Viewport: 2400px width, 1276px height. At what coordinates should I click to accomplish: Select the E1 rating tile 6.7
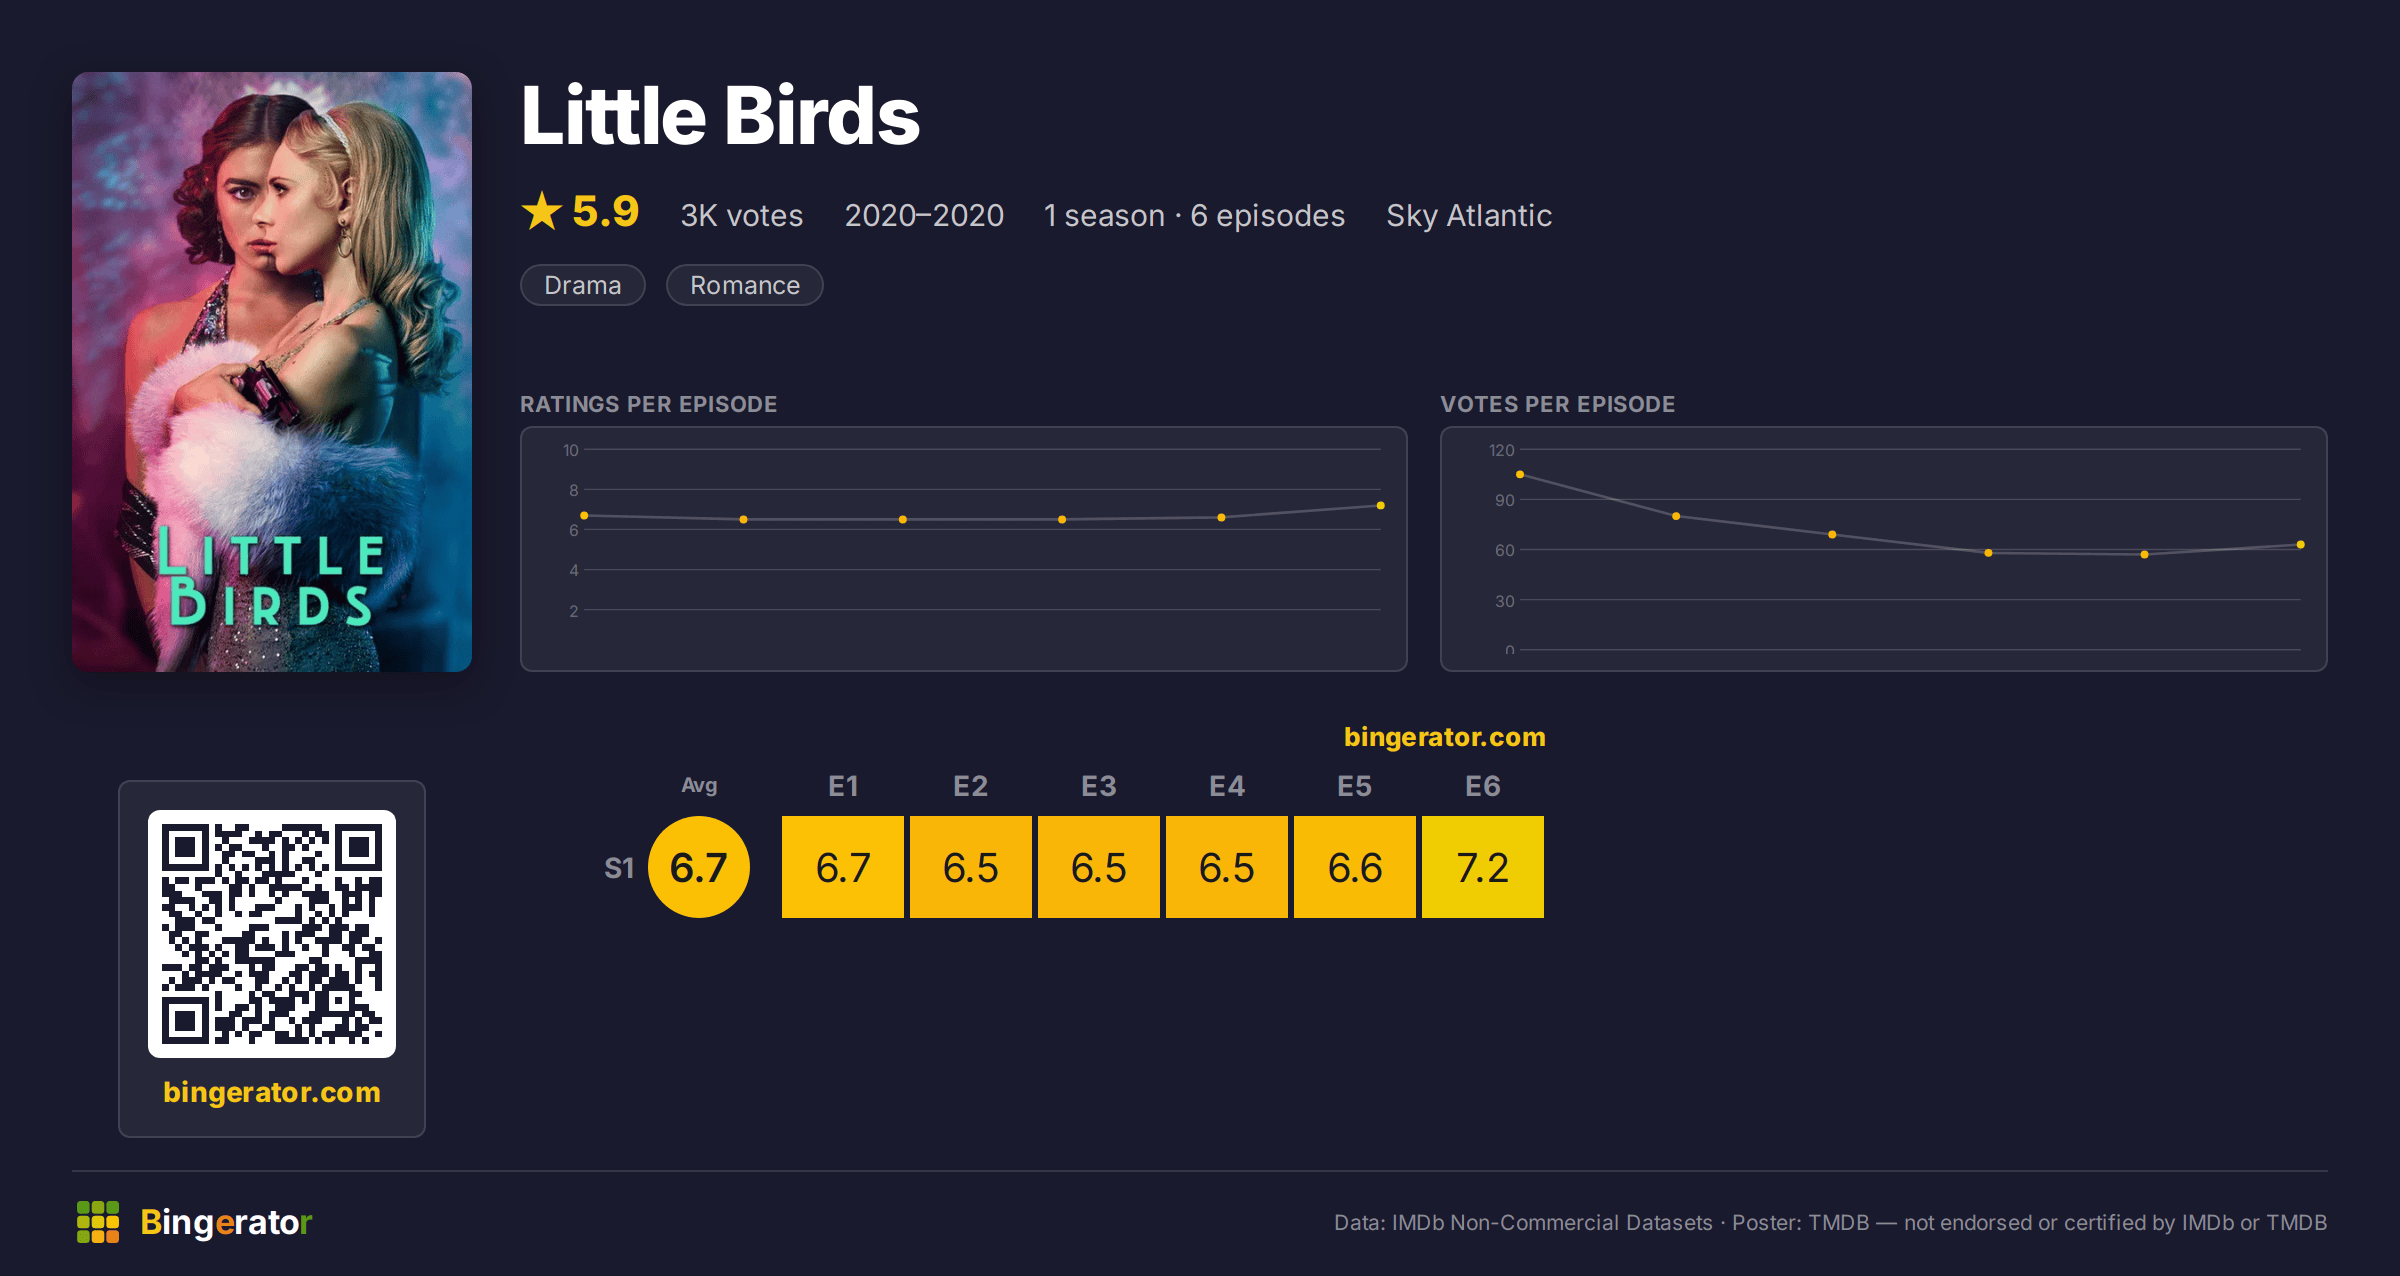[843, 867]
